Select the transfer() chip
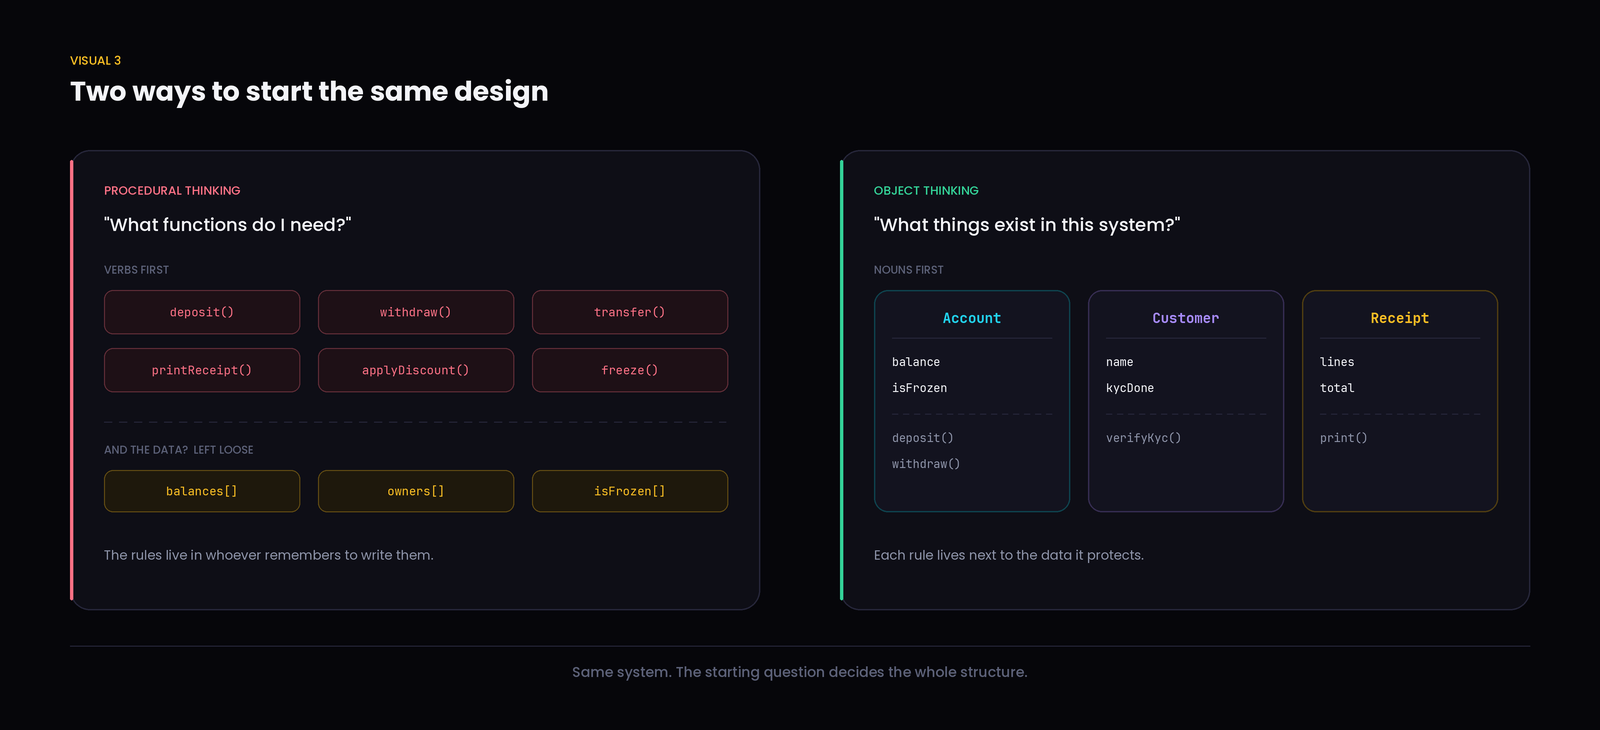Viewport: 1600px width, 730px height. 630,312
